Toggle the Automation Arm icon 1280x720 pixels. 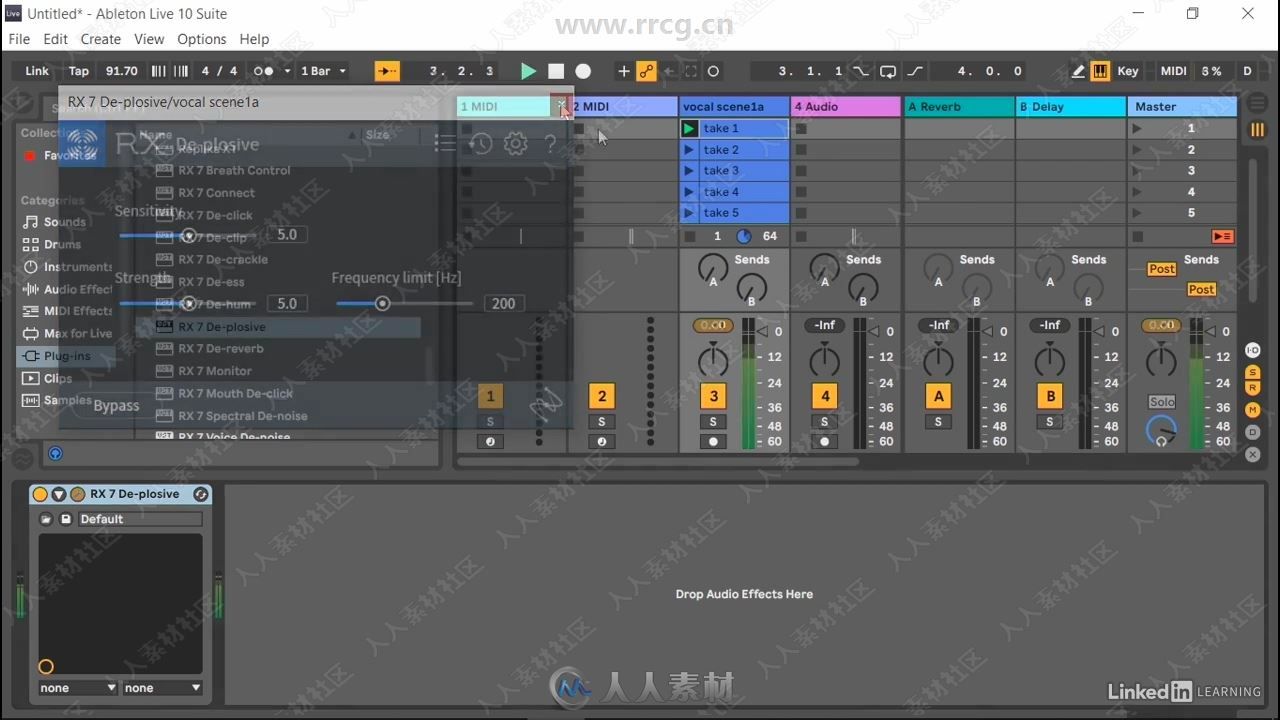647,71
